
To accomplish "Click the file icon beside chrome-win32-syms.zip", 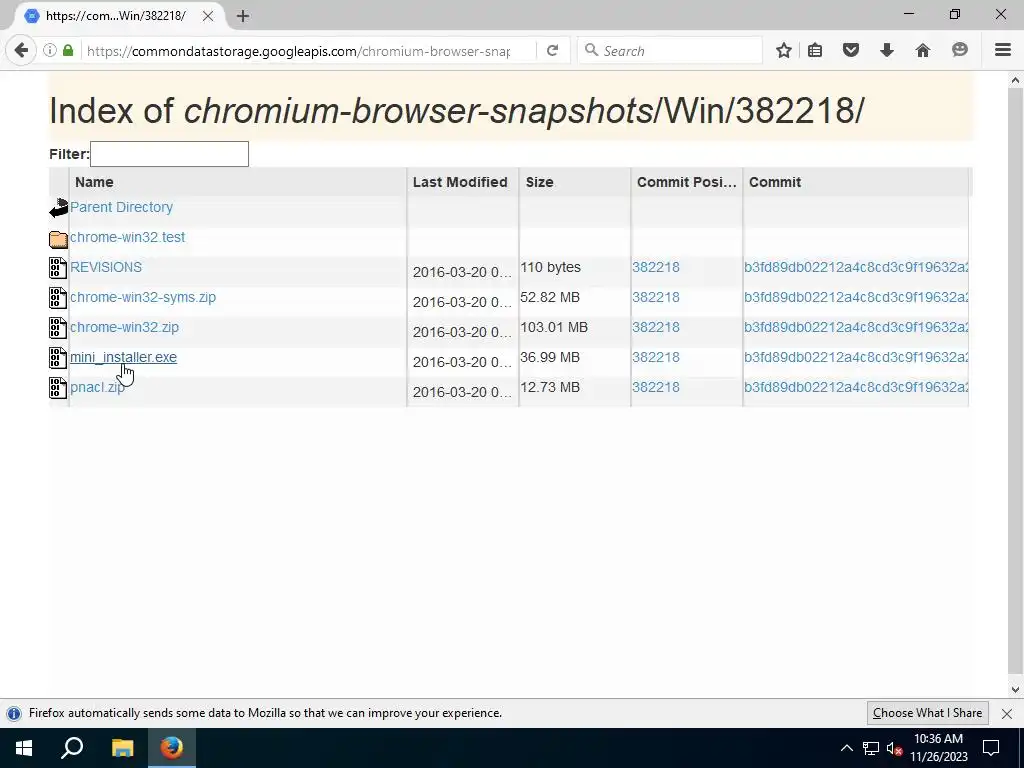I will click(58, 298).
